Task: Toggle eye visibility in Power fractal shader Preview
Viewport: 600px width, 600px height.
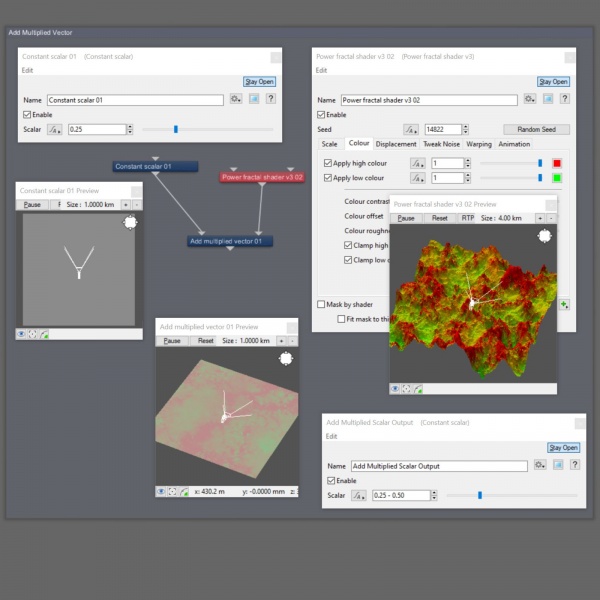Action: [x=395, y=389]
